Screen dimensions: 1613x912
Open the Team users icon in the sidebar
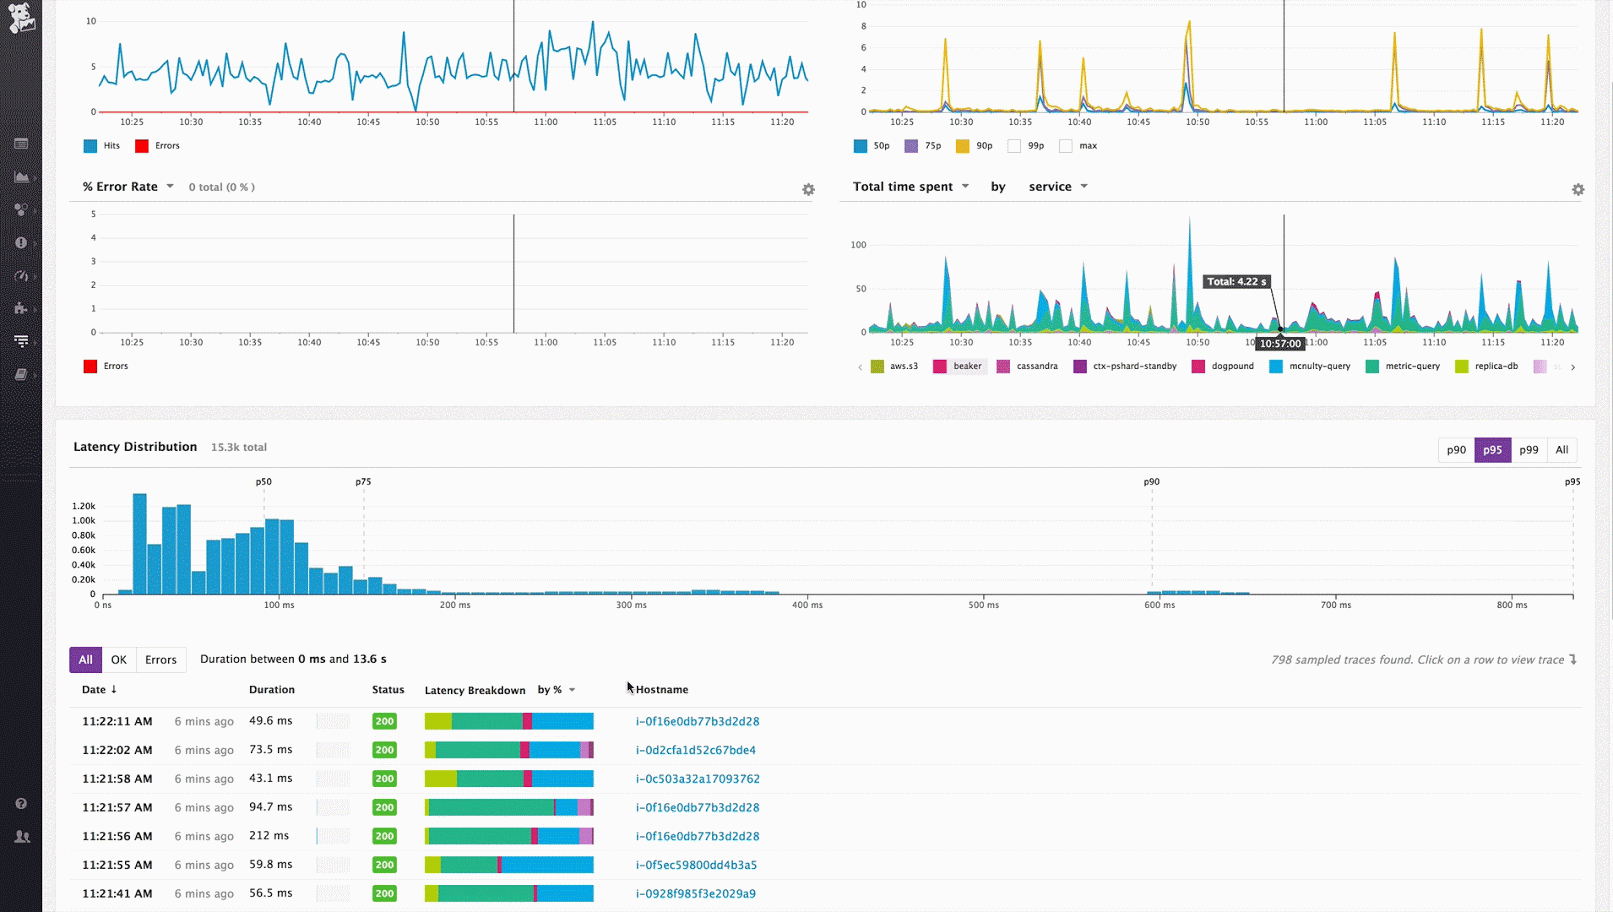[x=21, y=837]
